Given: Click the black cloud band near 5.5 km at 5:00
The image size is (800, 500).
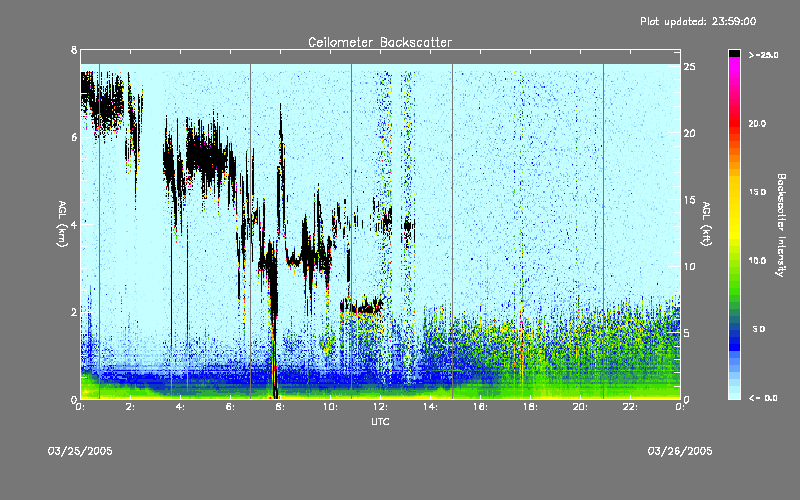Looking at the screenshot, I should pyautogui.click(x=207, y=158).
